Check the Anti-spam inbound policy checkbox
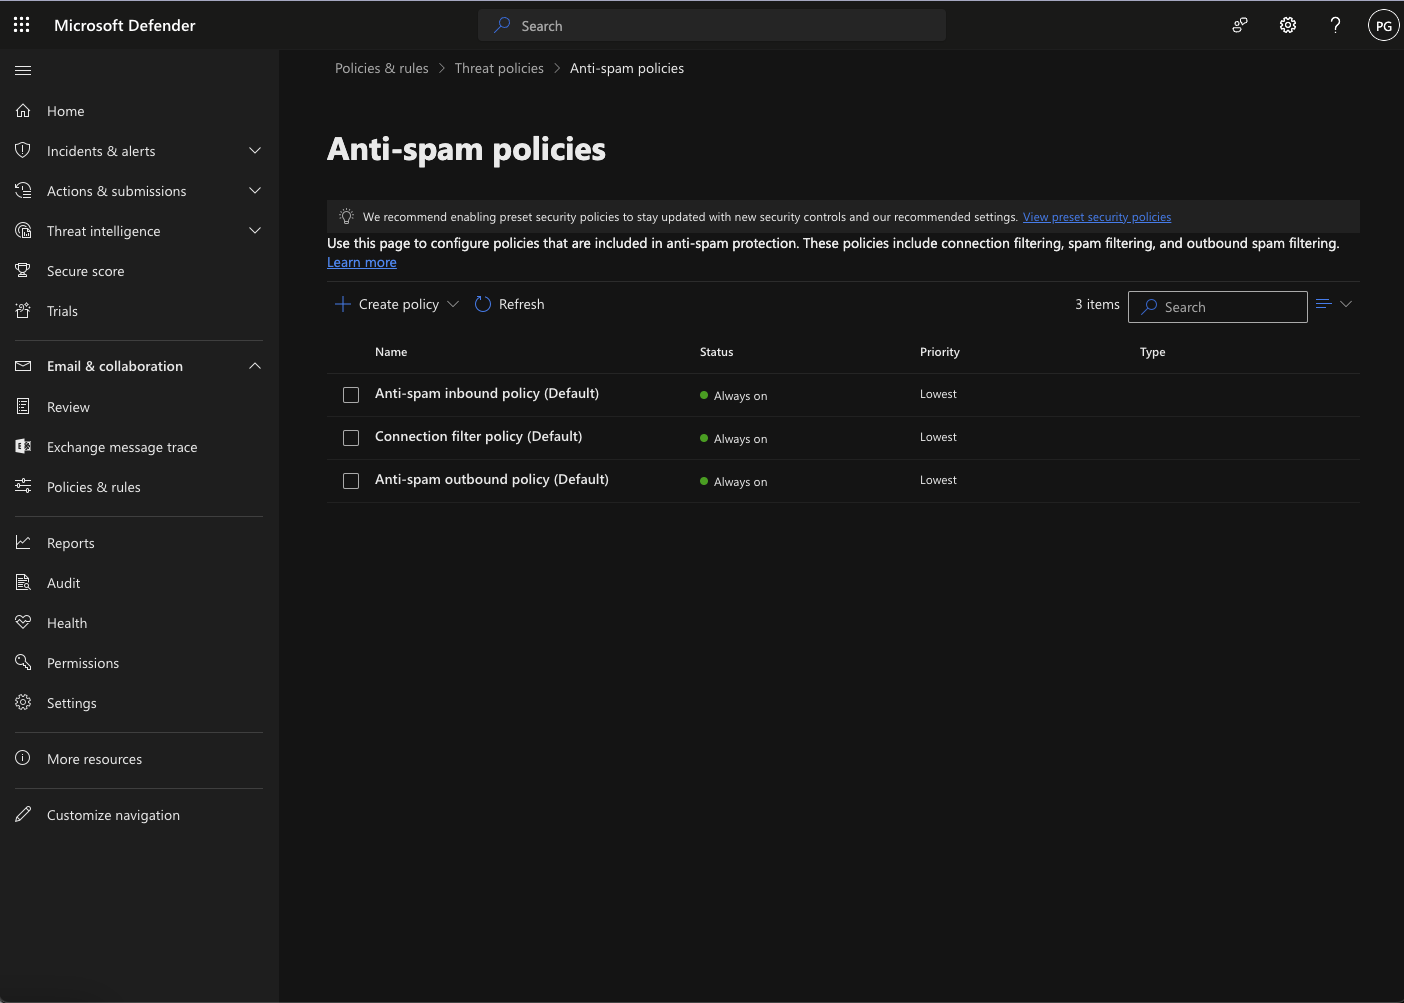The height and width of the screenshot is (1003, 1404). (x=351, y=395)
